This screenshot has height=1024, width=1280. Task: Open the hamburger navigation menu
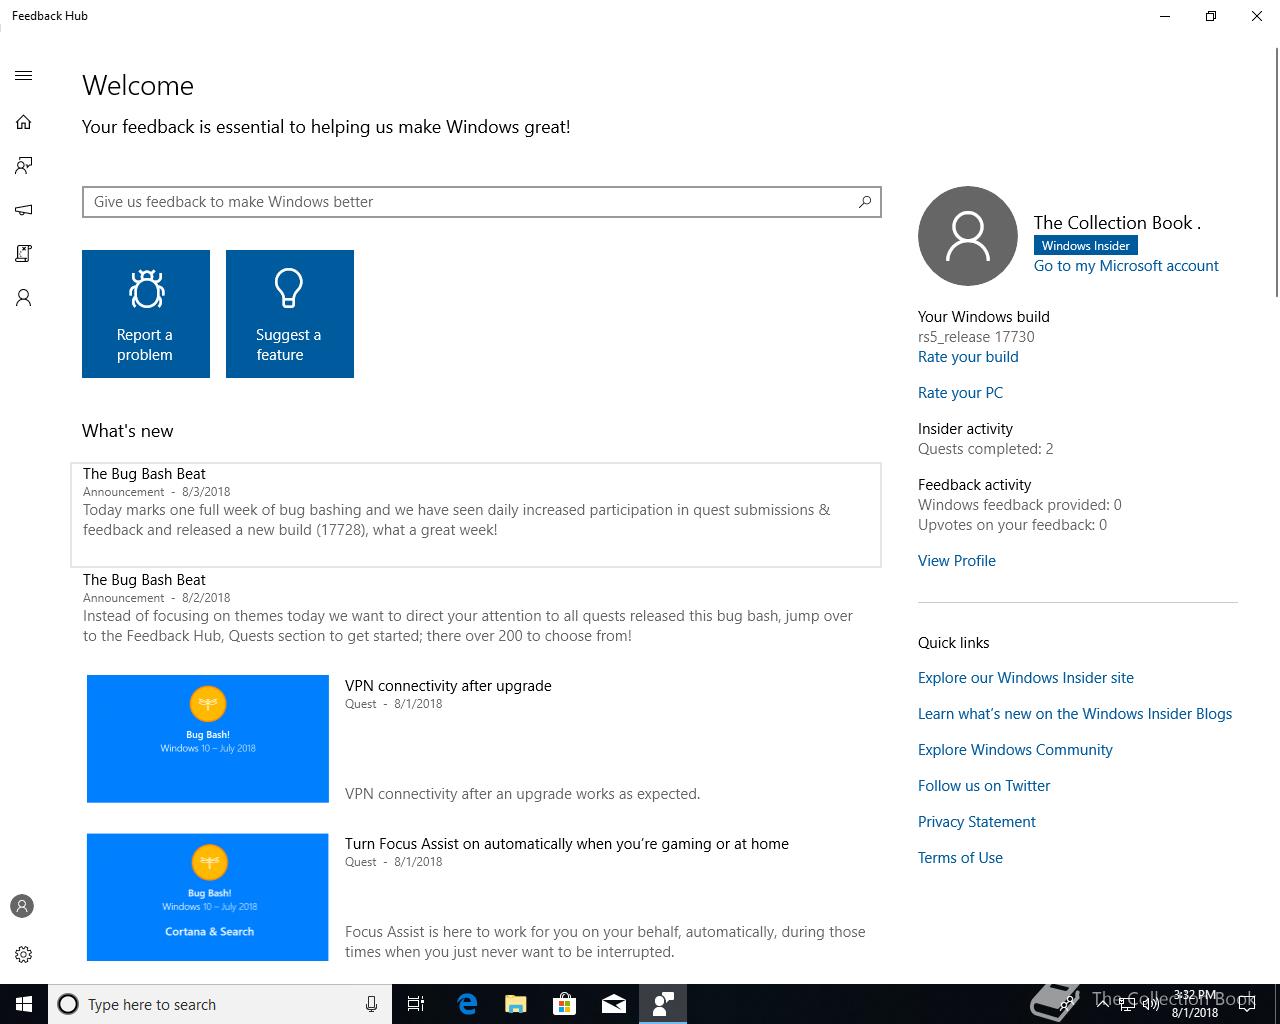click(24, 76)
